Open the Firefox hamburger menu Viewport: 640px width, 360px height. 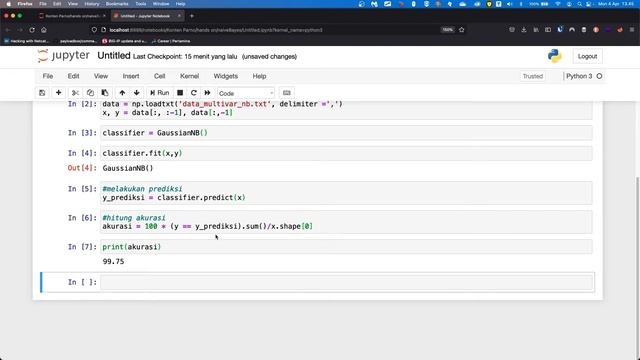click(x=632, y=30)
